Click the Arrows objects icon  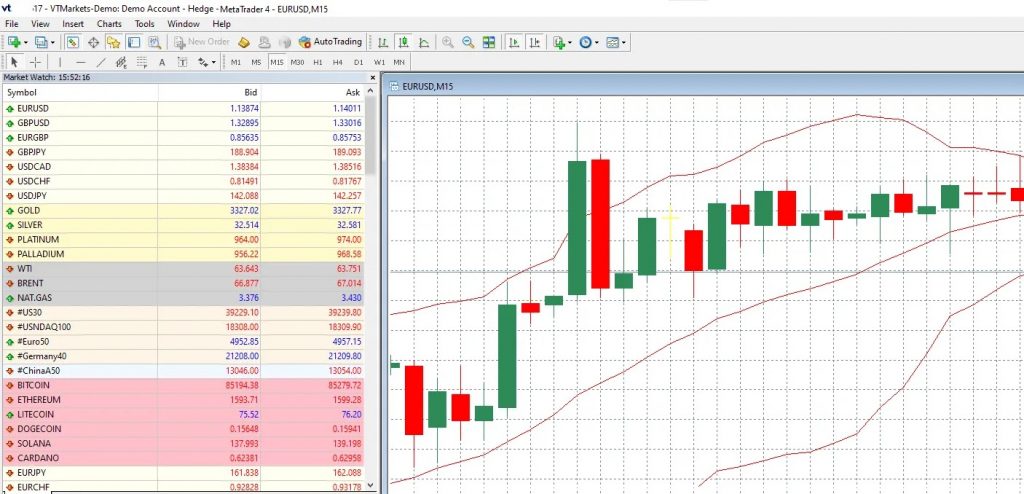click(x=202, y=62)
